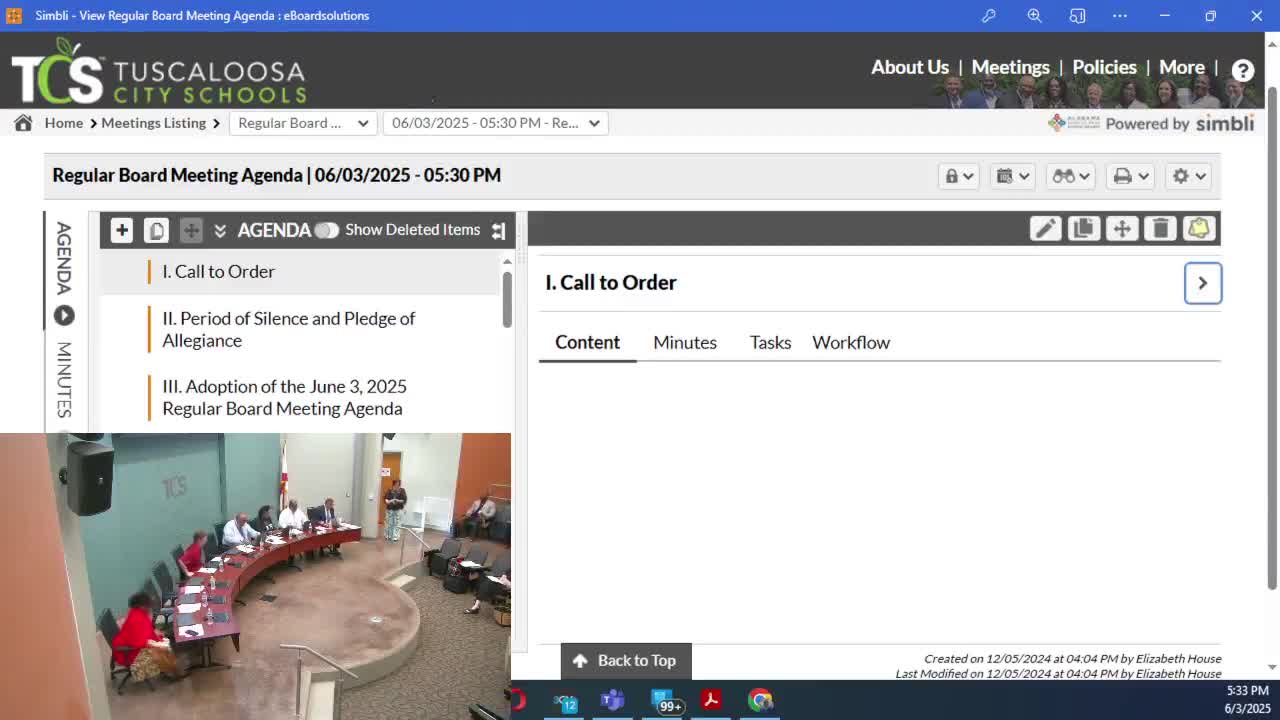The height and width of the screenshot is (720, 1280).
Task: Click the Home icon in breadcrumb
Action: tap(23, 123)
